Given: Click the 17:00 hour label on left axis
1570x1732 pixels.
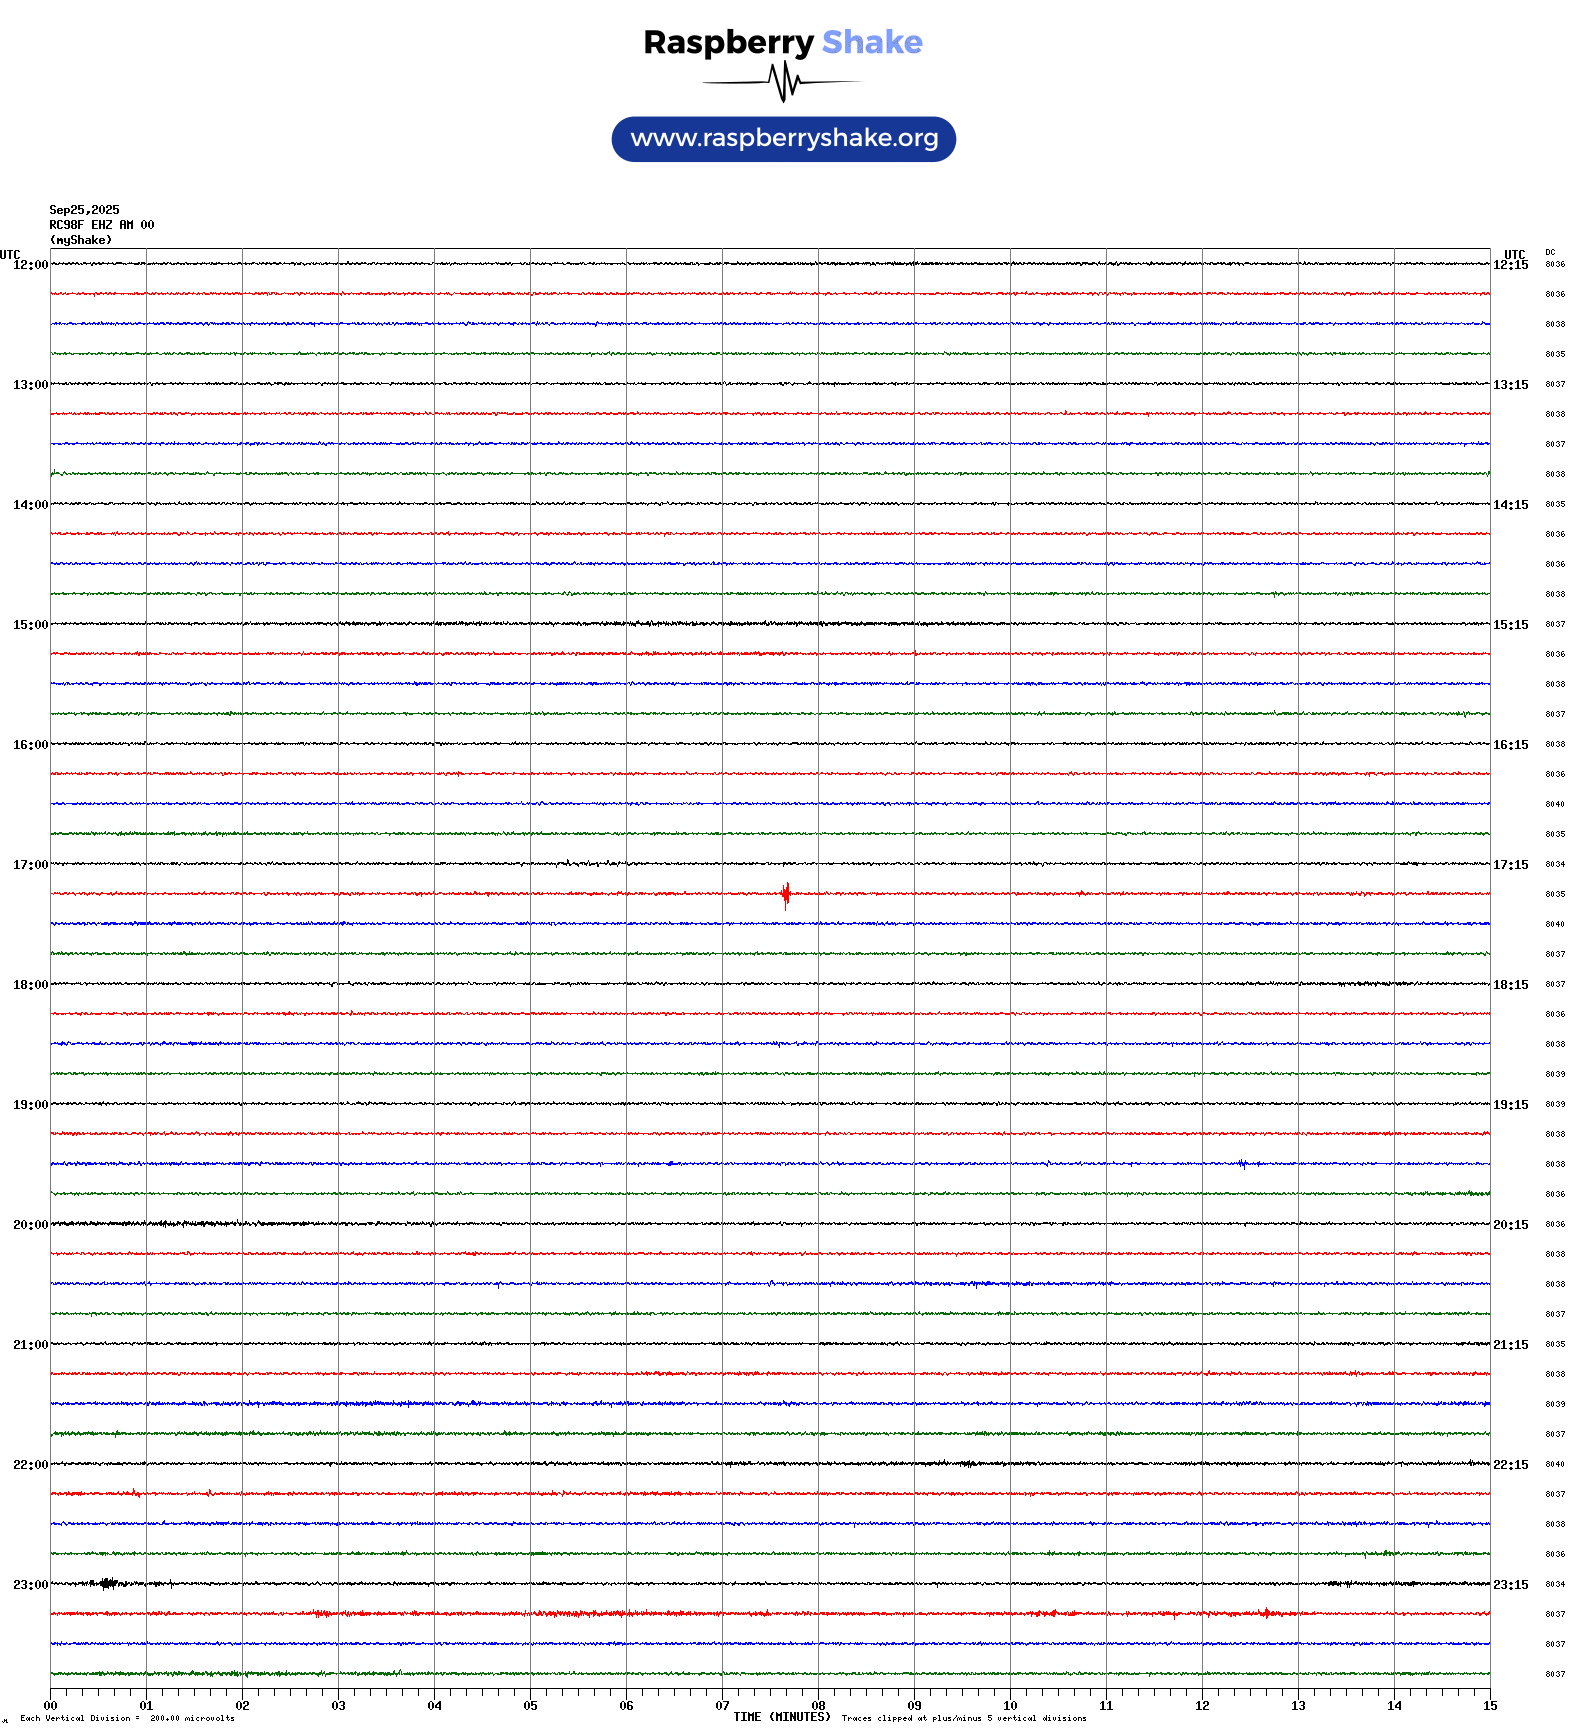Looking at the screenshot, I should tap(30, 865).
